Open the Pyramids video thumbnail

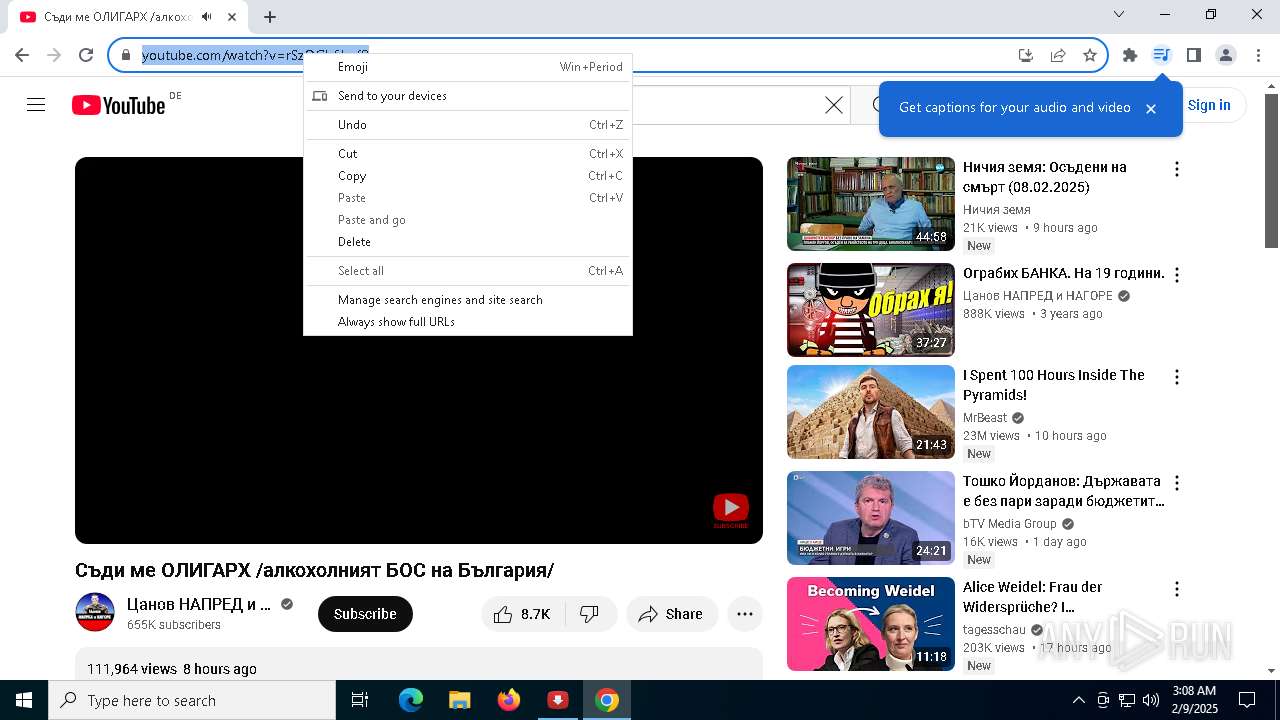871,412
